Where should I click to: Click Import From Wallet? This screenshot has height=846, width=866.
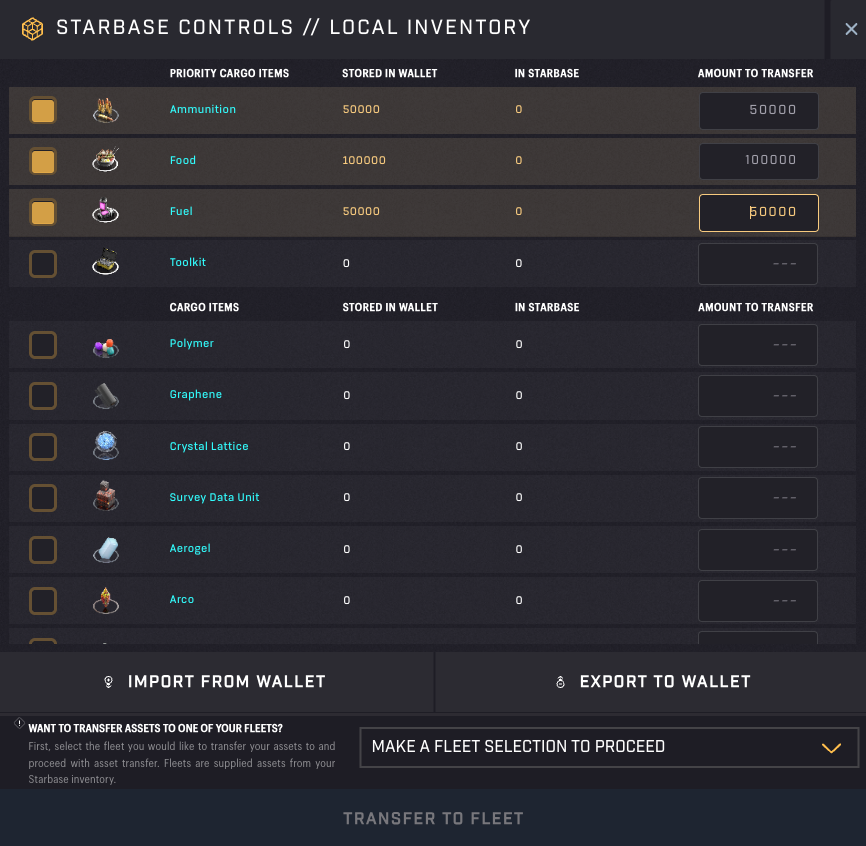(x=217, y=682)
